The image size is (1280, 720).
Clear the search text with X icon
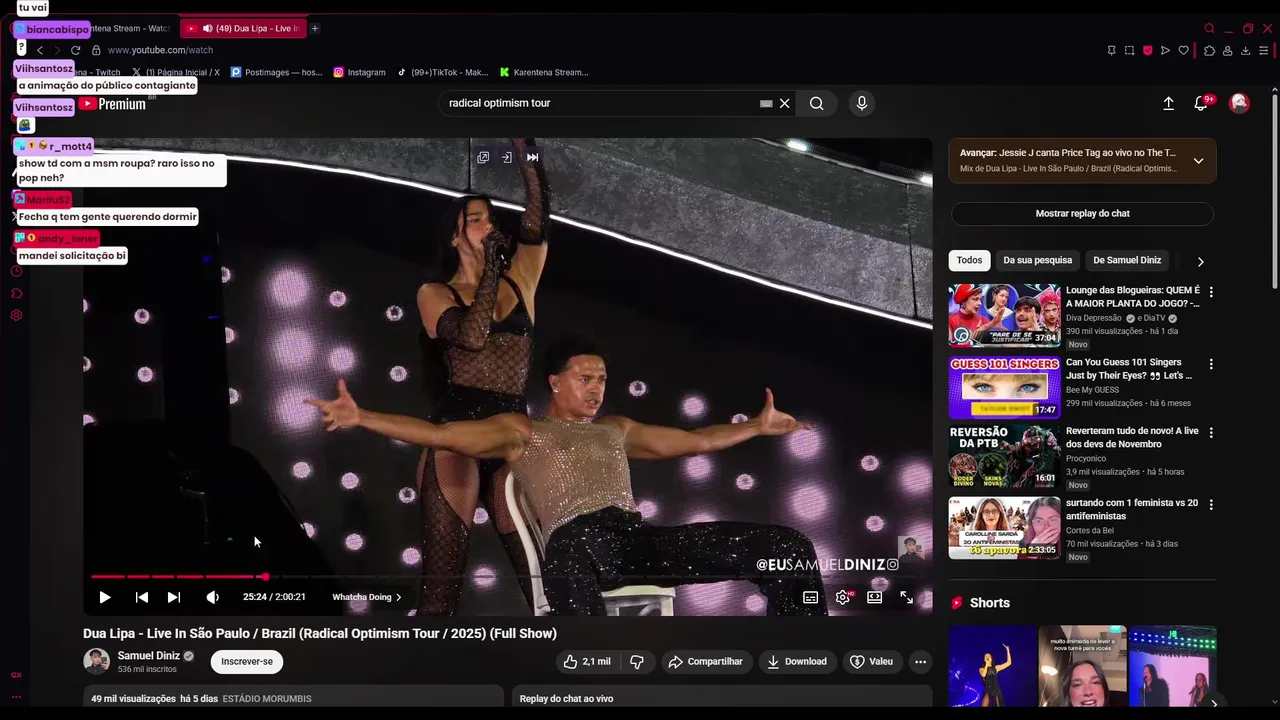[785, 103]
